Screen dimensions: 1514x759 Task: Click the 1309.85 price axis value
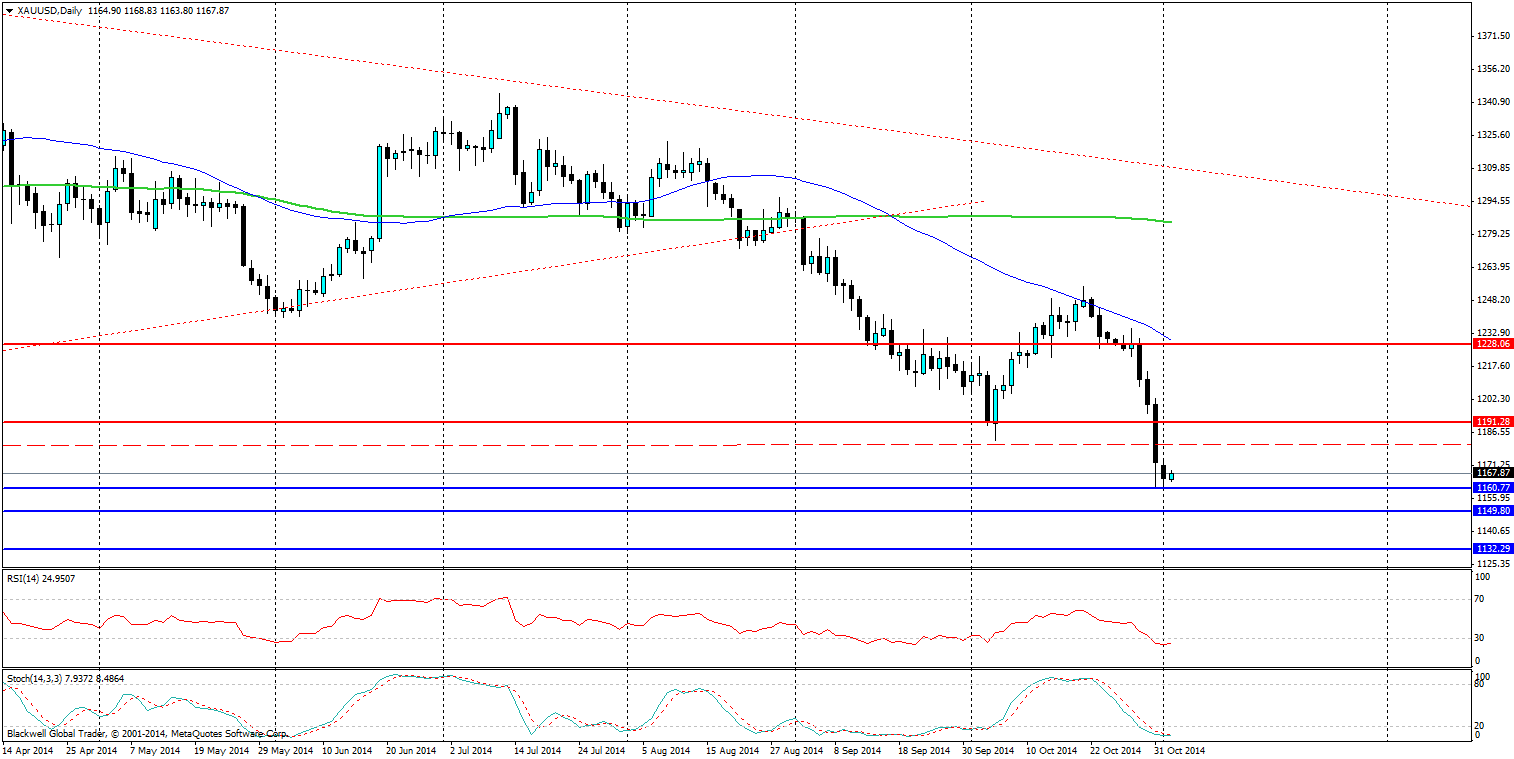[1493, 168]
